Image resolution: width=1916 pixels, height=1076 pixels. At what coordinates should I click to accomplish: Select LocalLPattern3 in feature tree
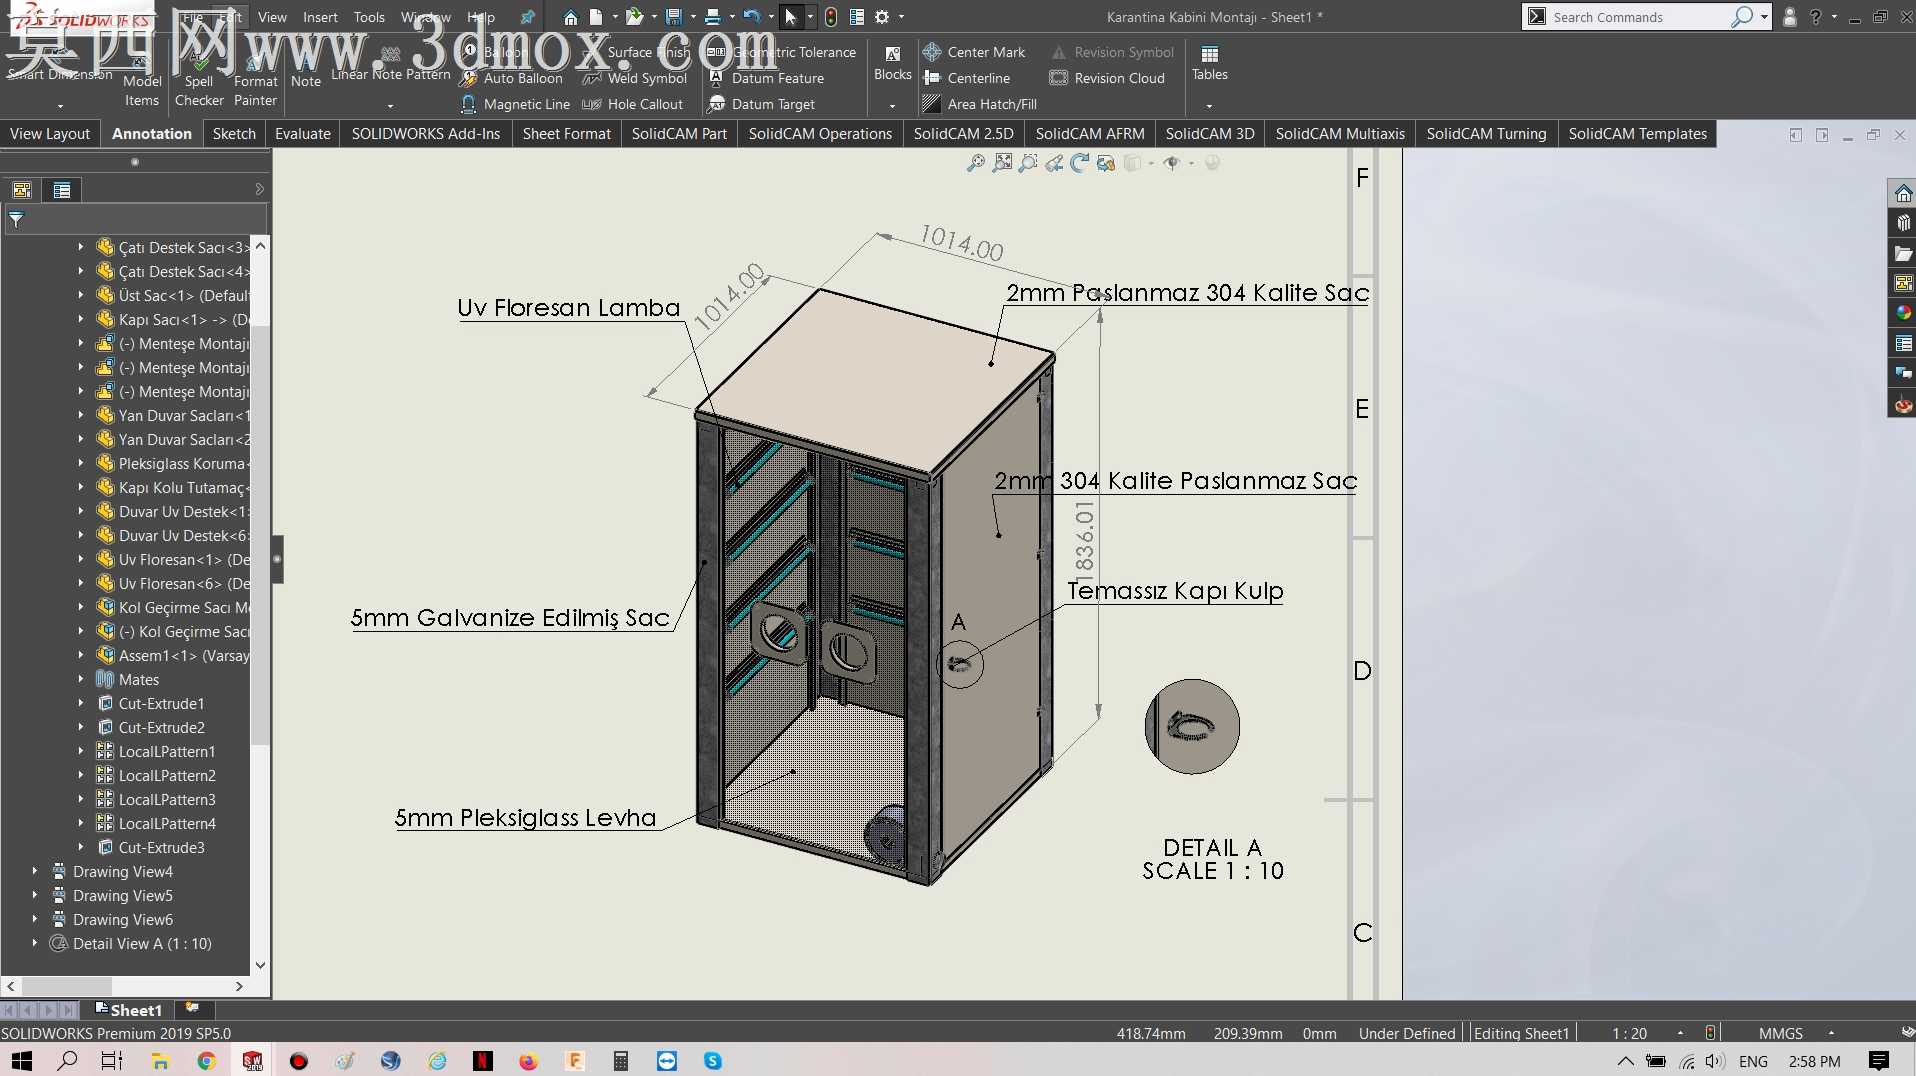coord(167,799)
